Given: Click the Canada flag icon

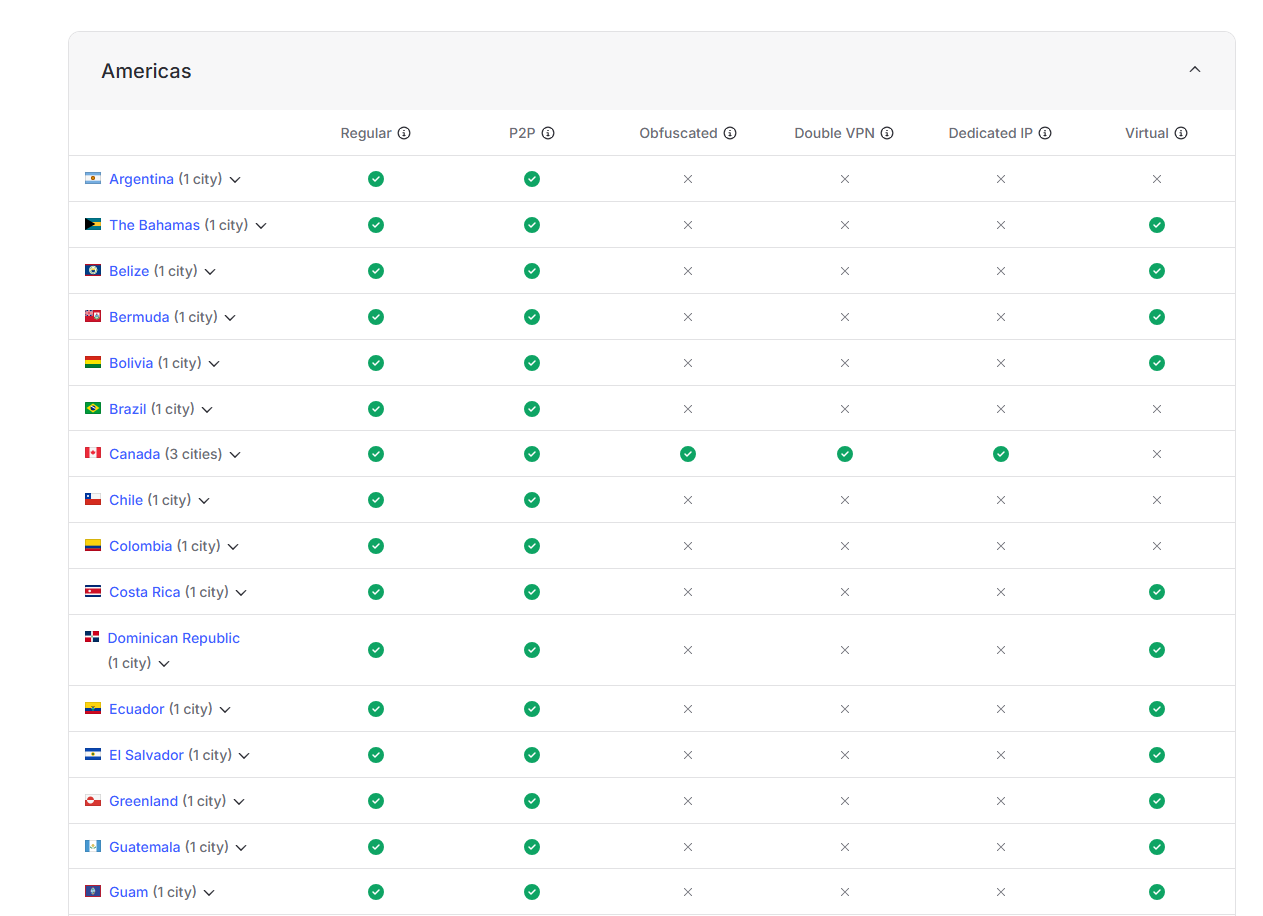Looking at the screenshot, I should click(x=93, y=453).
